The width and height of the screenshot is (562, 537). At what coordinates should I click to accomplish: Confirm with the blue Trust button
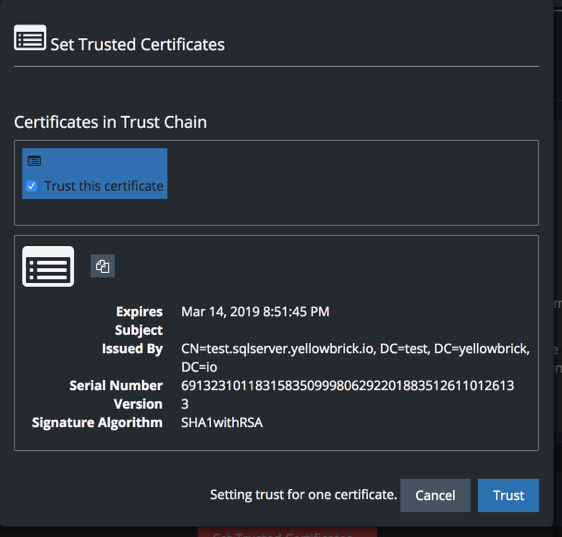click(508, 495)
